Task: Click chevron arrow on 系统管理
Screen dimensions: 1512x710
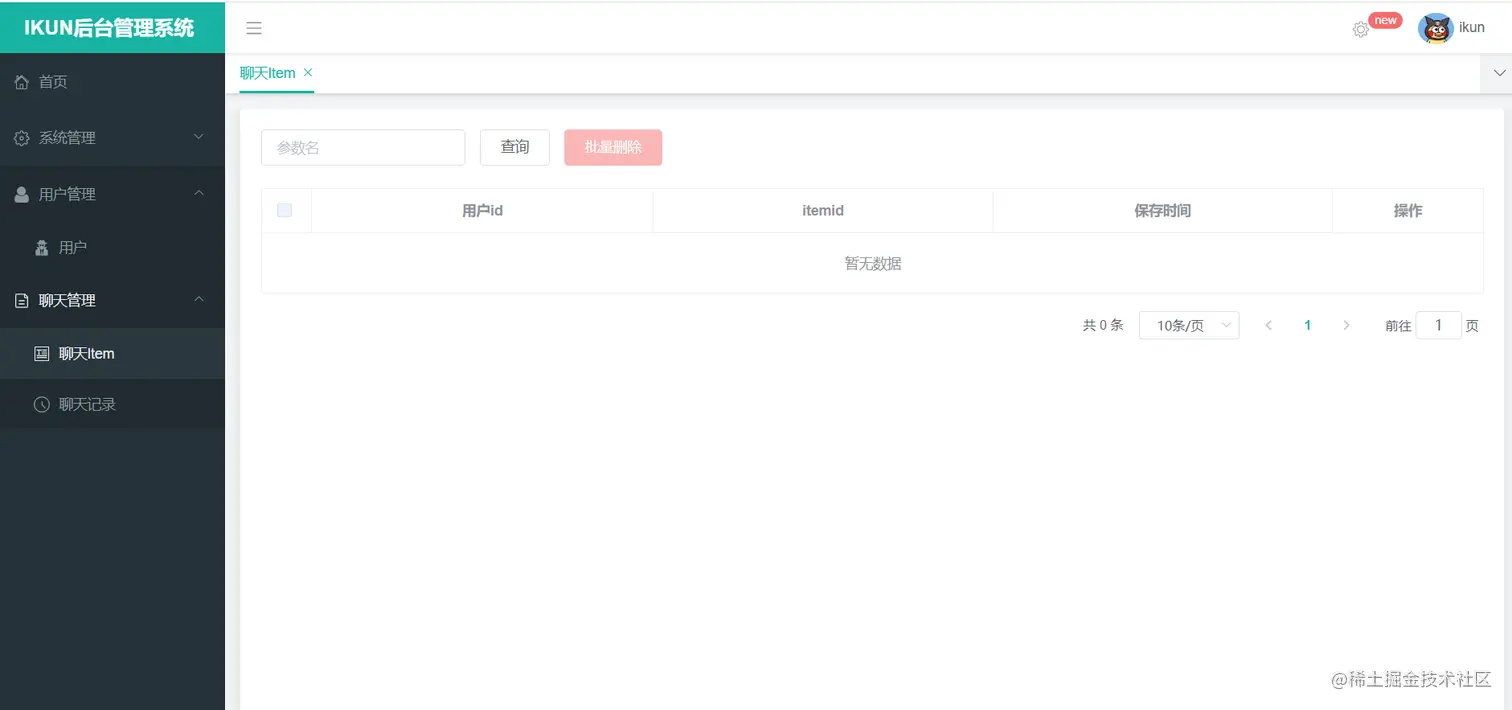Action: [x=198, y=137]
